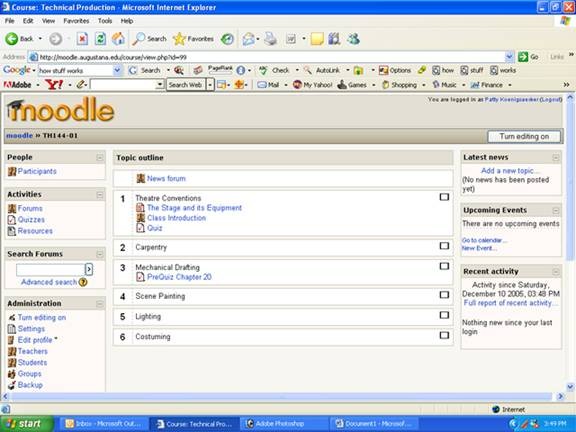
Task: Show only topic 6 Costuming box
Action: click(444, 335)
